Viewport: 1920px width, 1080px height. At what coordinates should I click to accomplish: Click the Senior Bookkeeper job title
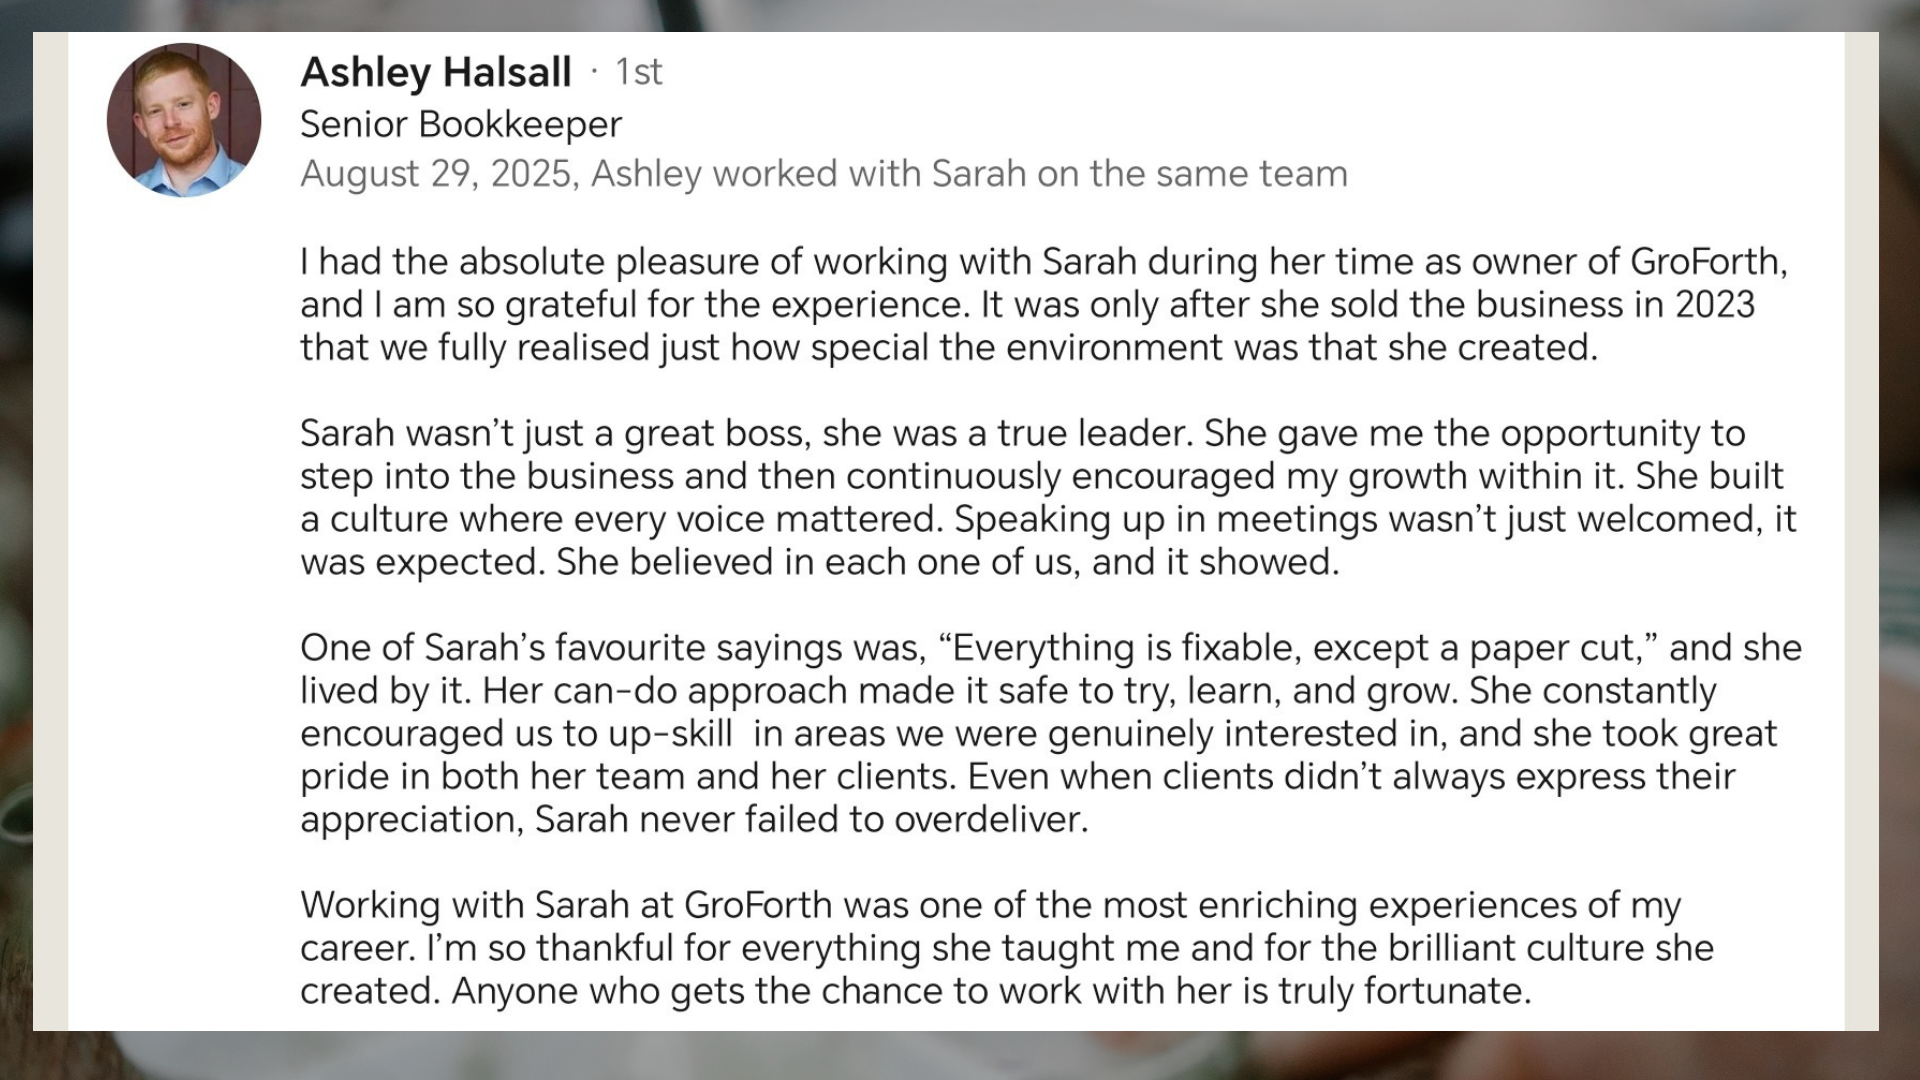460,125
